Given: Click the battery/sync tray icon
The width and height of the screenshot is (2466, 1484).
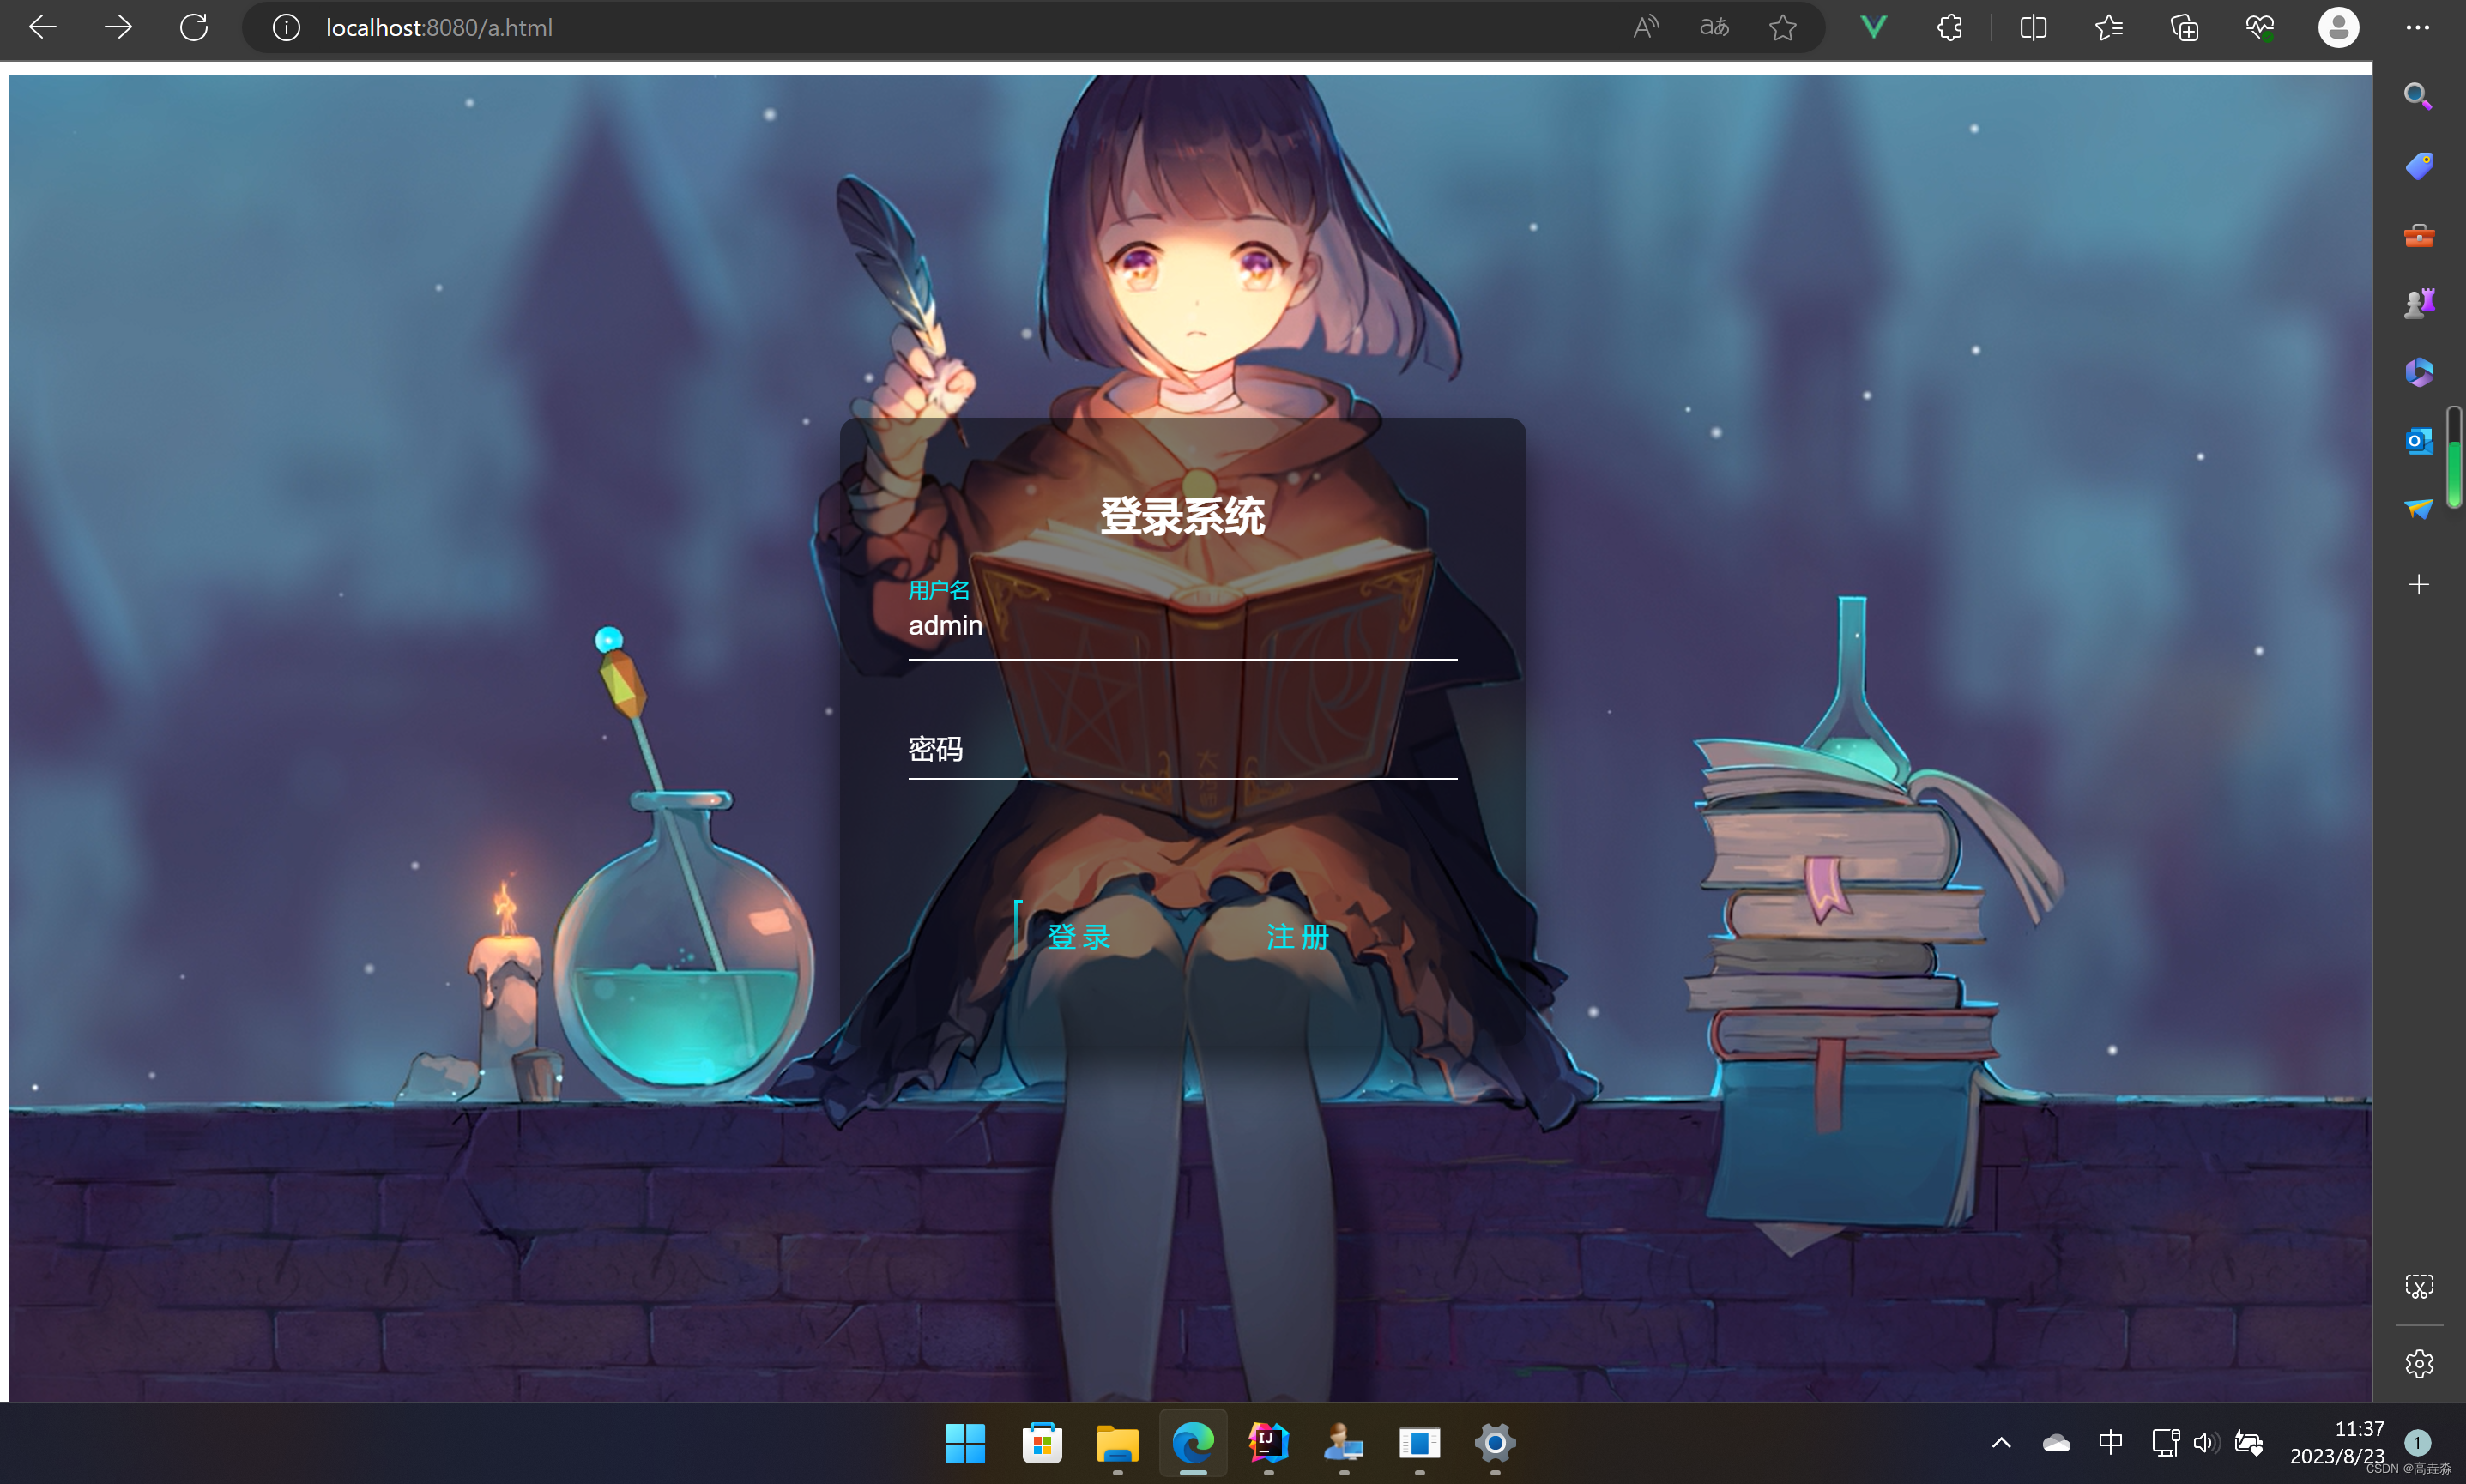Looking at the screenshot, I should coord(2249,1442).
